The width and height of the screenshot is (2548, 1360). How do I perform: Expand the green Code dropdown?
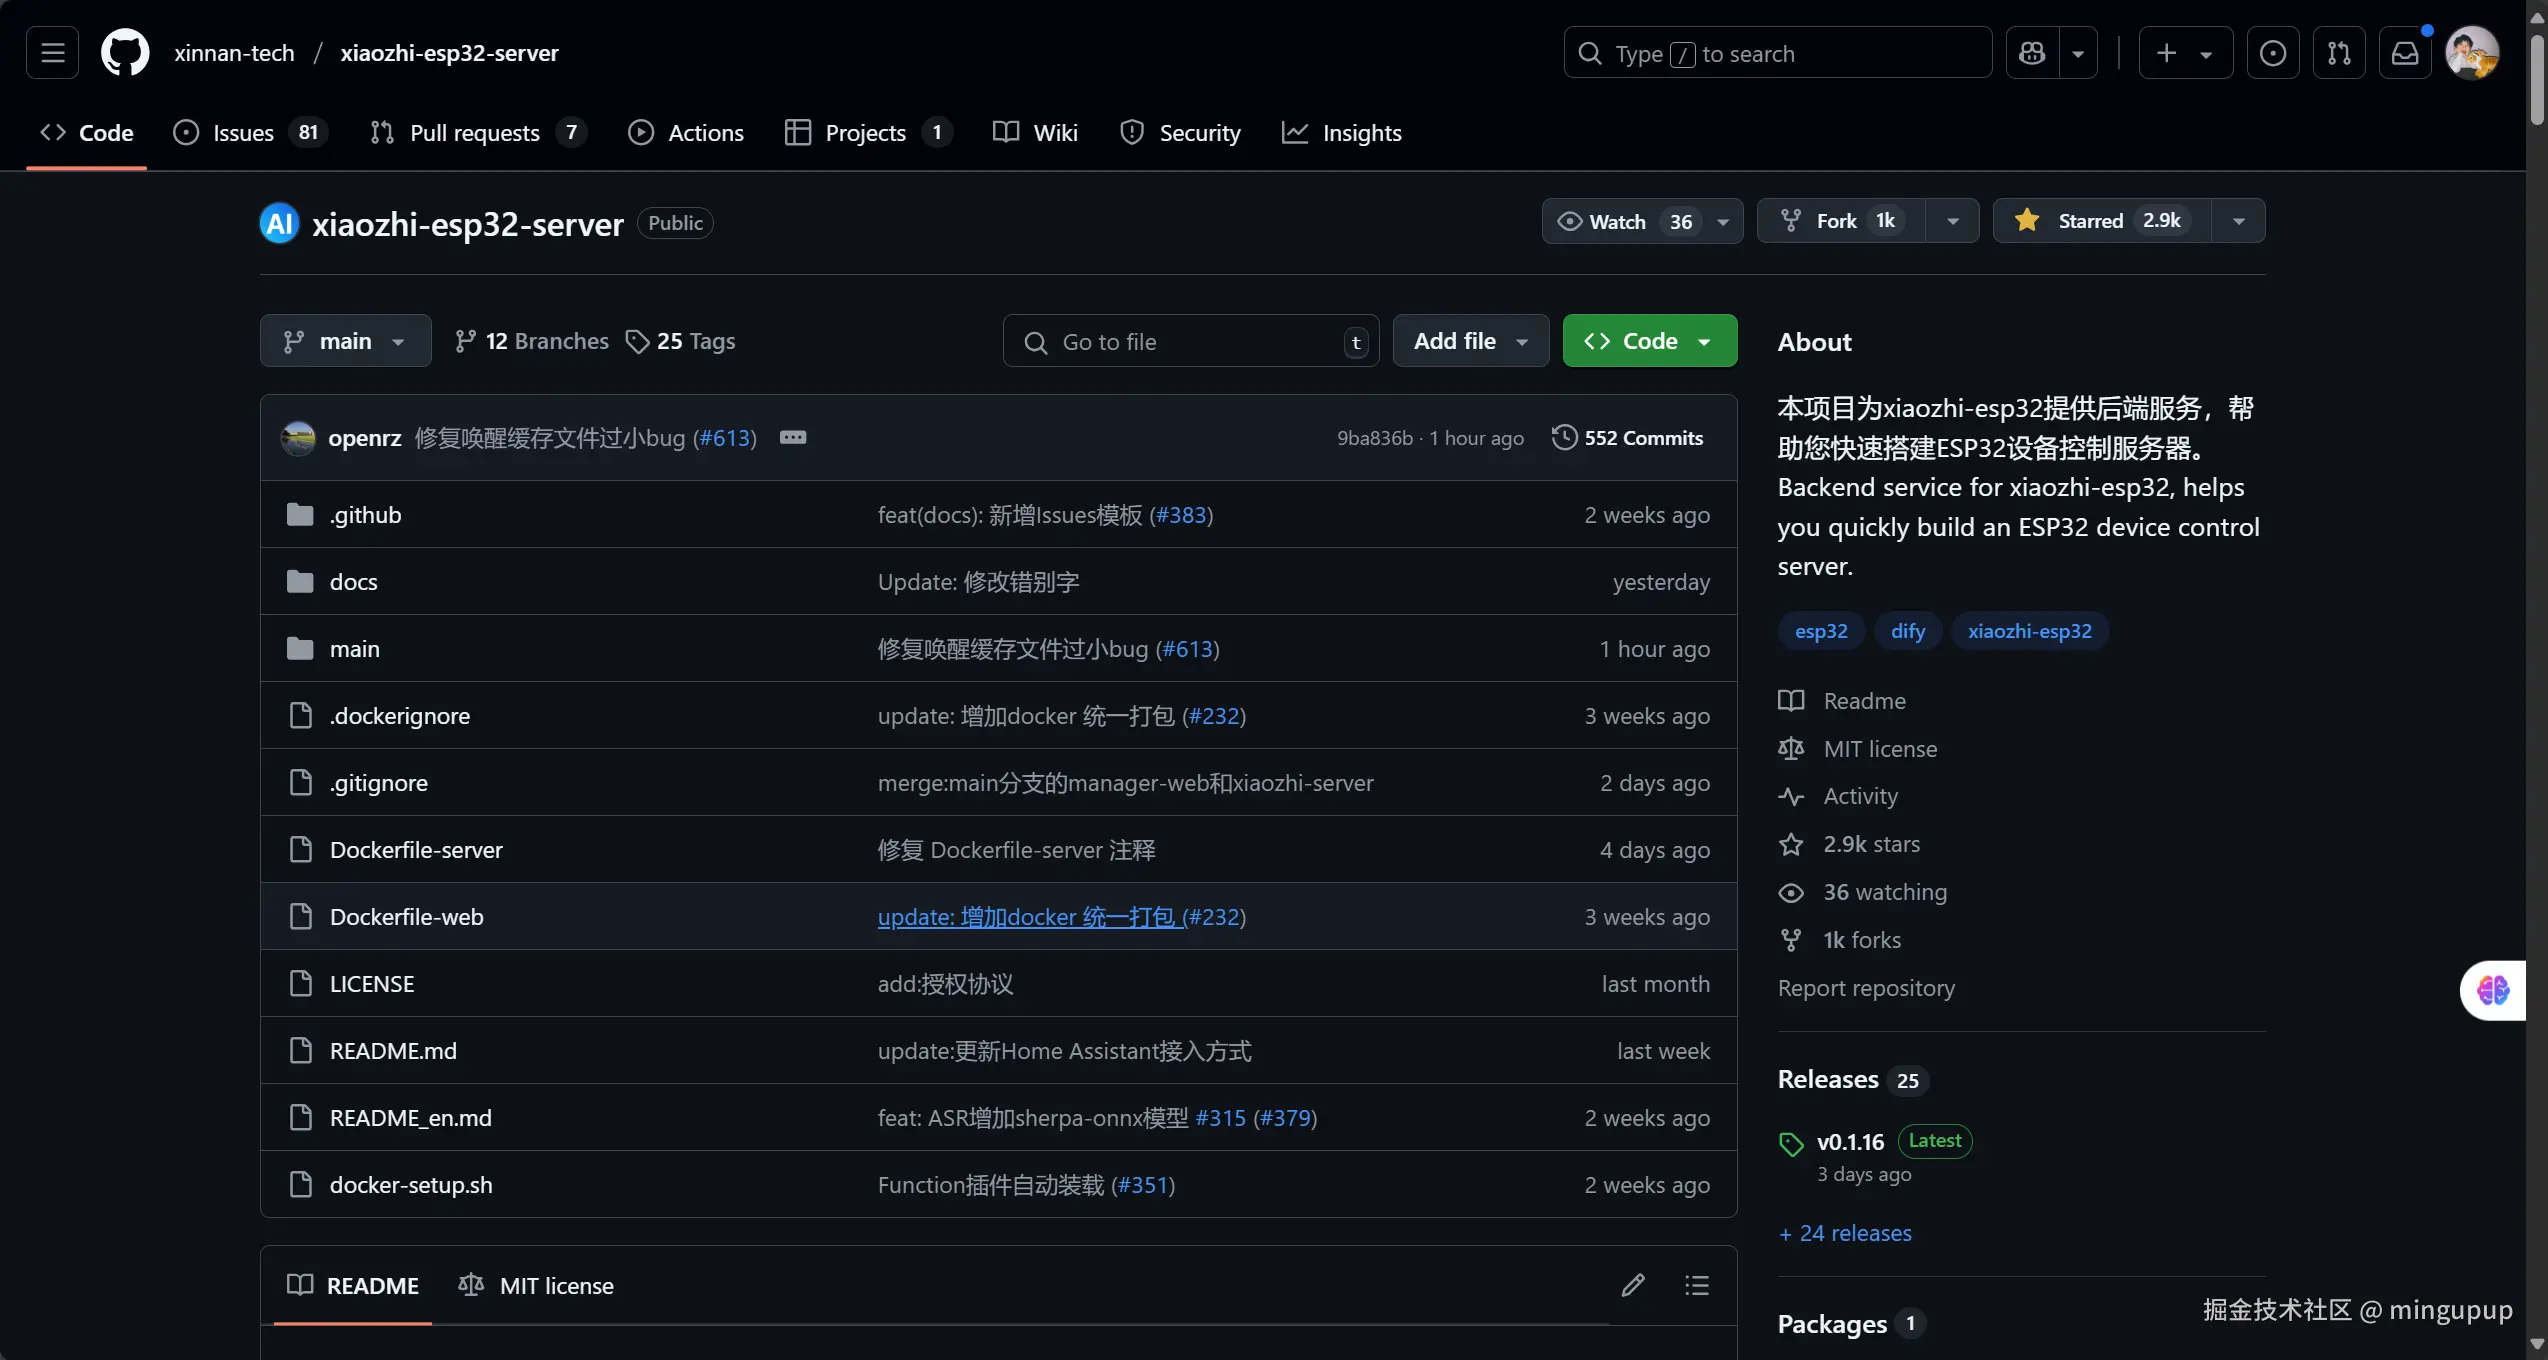click(x=1649, y=341)
